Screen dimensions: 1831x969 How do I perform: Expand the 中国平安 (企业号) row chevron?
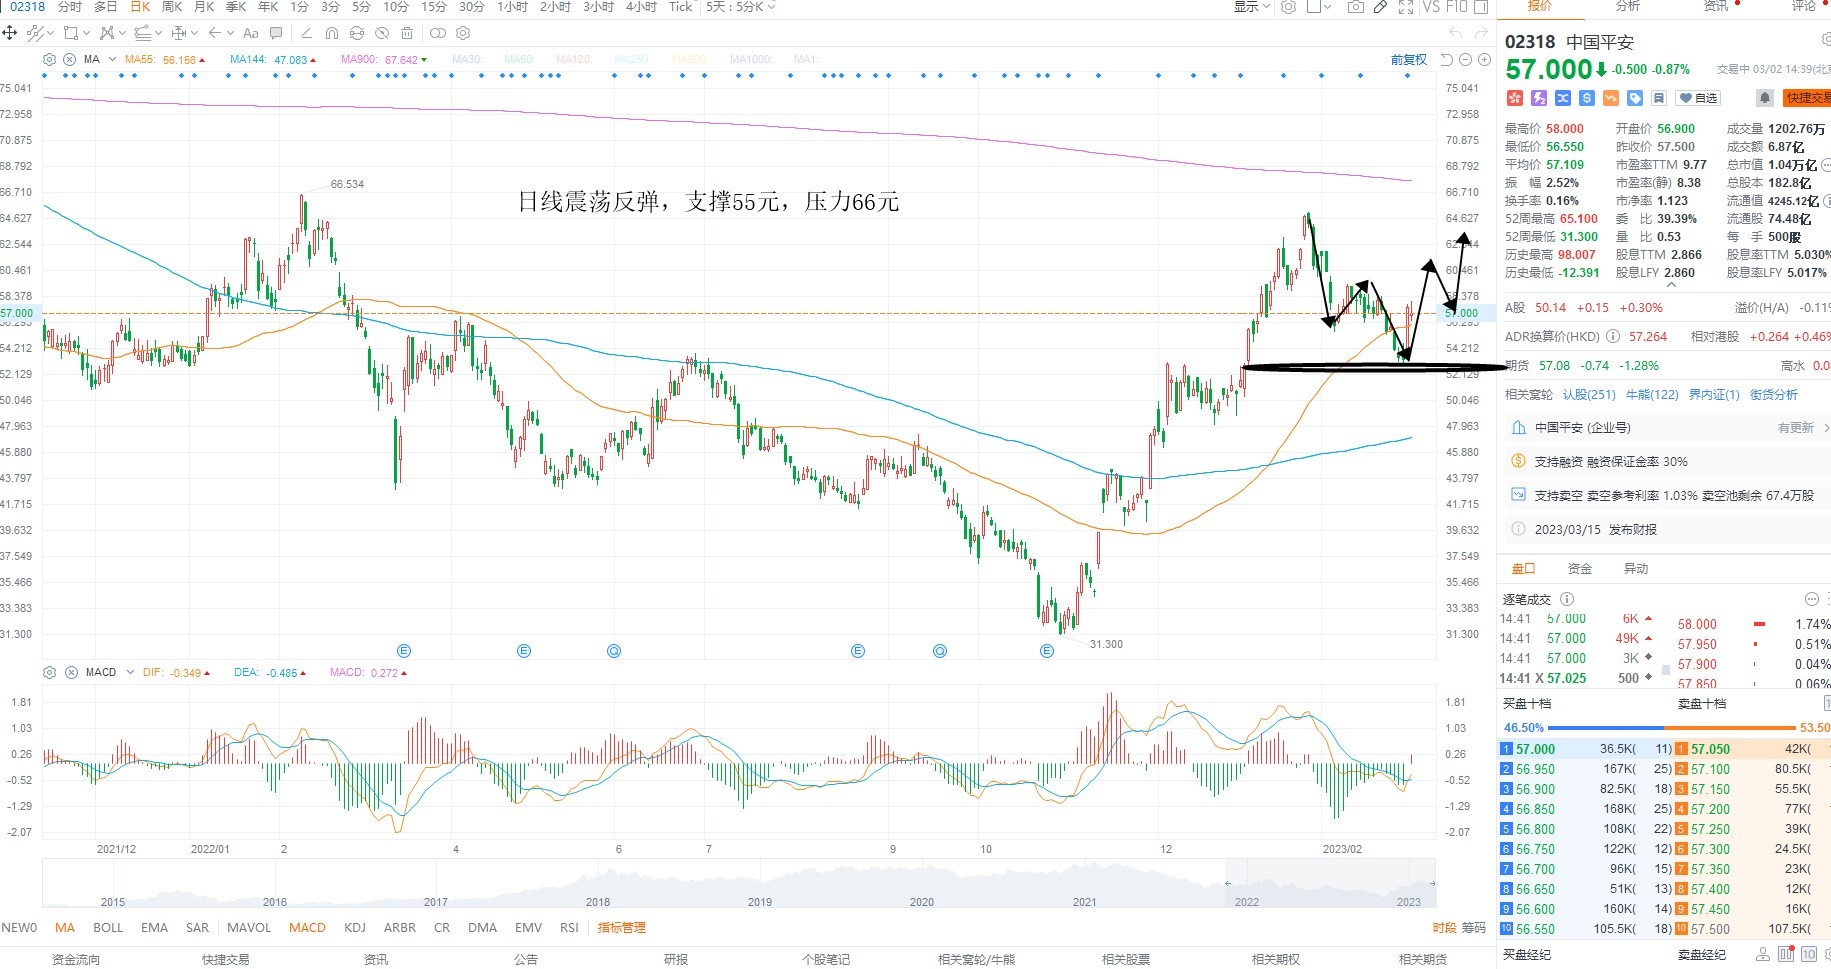(x=1826, y=427)
